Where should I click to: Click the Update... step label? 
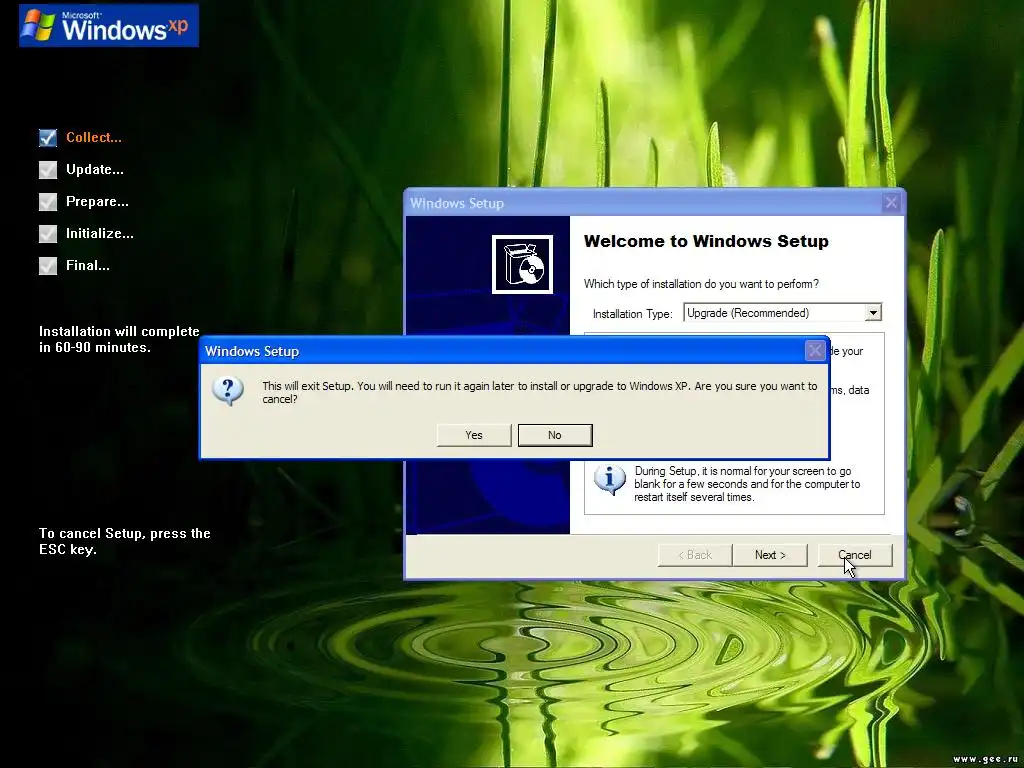pos(95,170)
